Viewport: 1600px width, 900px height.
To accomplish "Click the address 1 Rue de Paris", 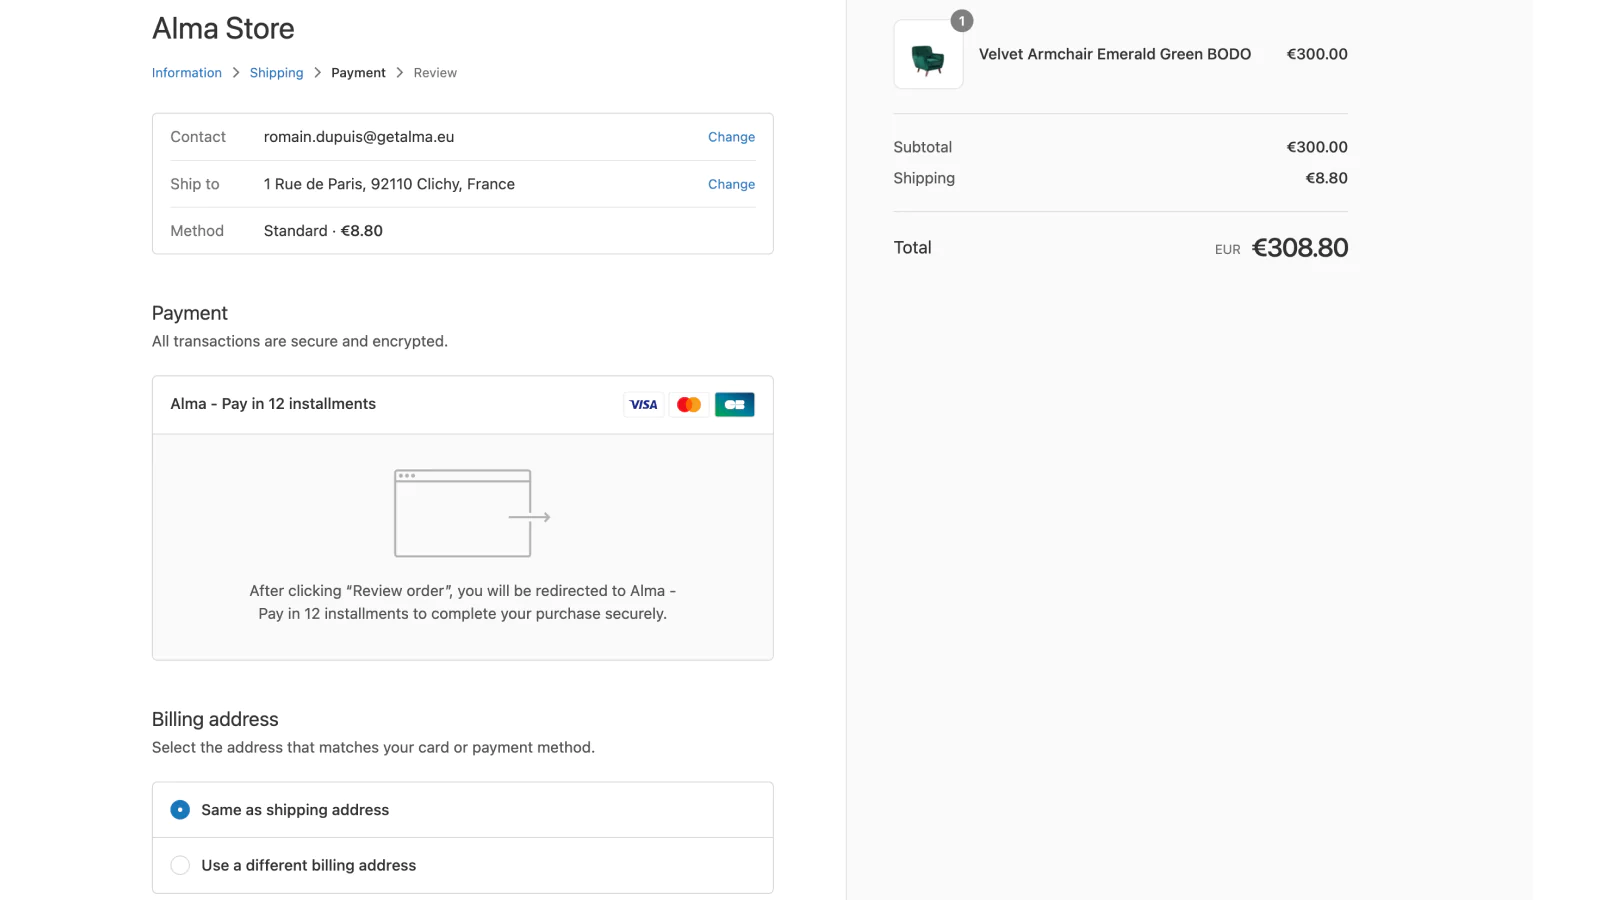I will (389, 184).
